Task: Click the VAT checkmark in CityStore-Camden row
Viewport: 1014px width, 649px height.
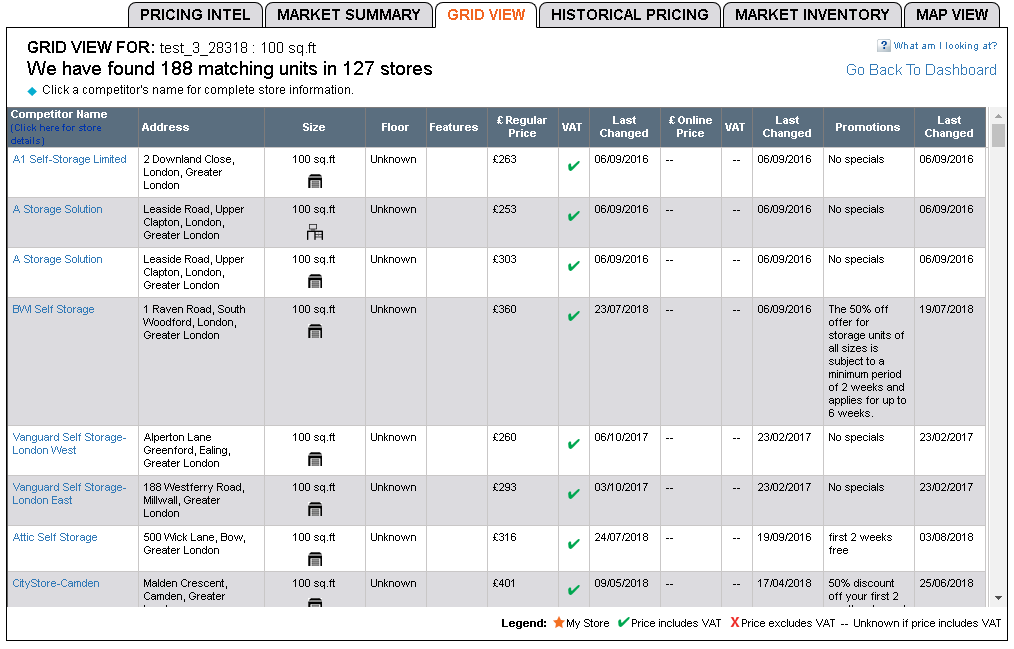Action: coord(573,590)
